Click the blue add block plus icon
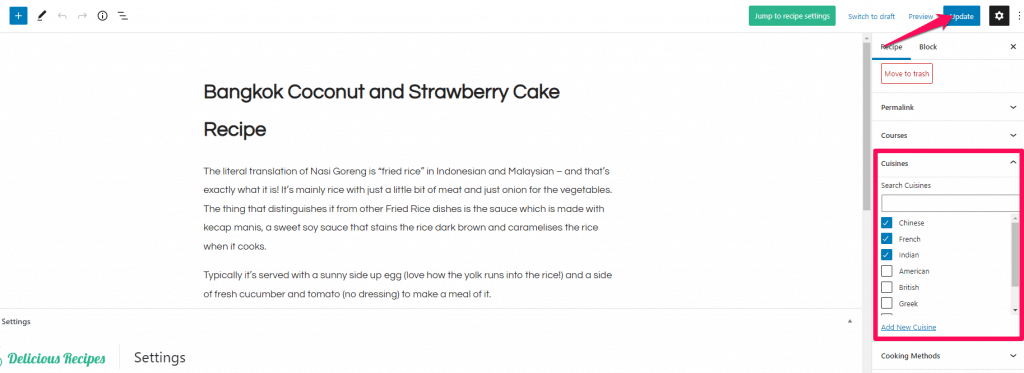 coord(18,16)
